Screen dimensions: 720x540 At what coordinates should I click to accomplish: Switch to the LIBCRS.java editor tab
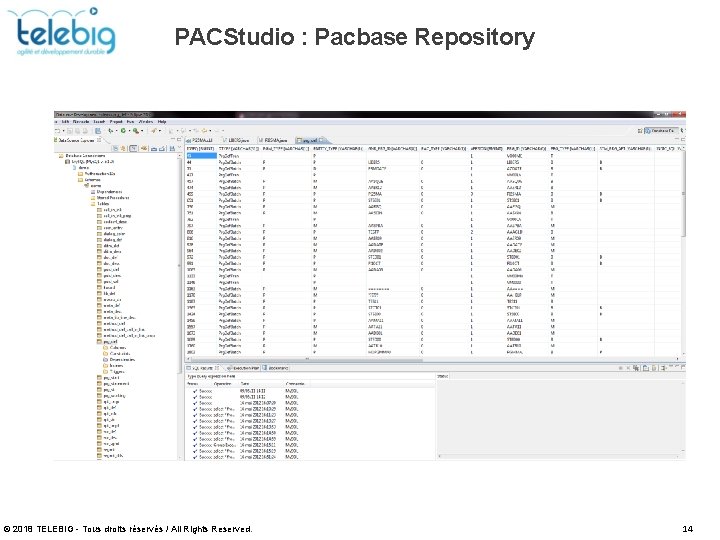(235, 140)
